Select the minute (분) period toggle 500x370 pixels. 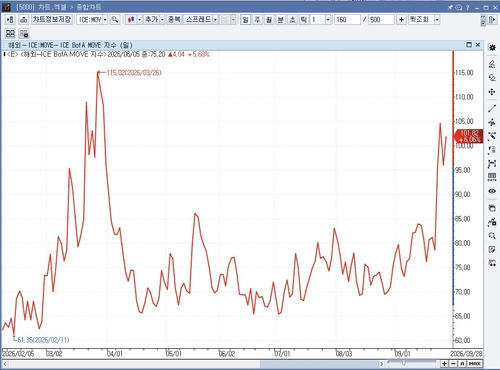(x=281, y=20)
